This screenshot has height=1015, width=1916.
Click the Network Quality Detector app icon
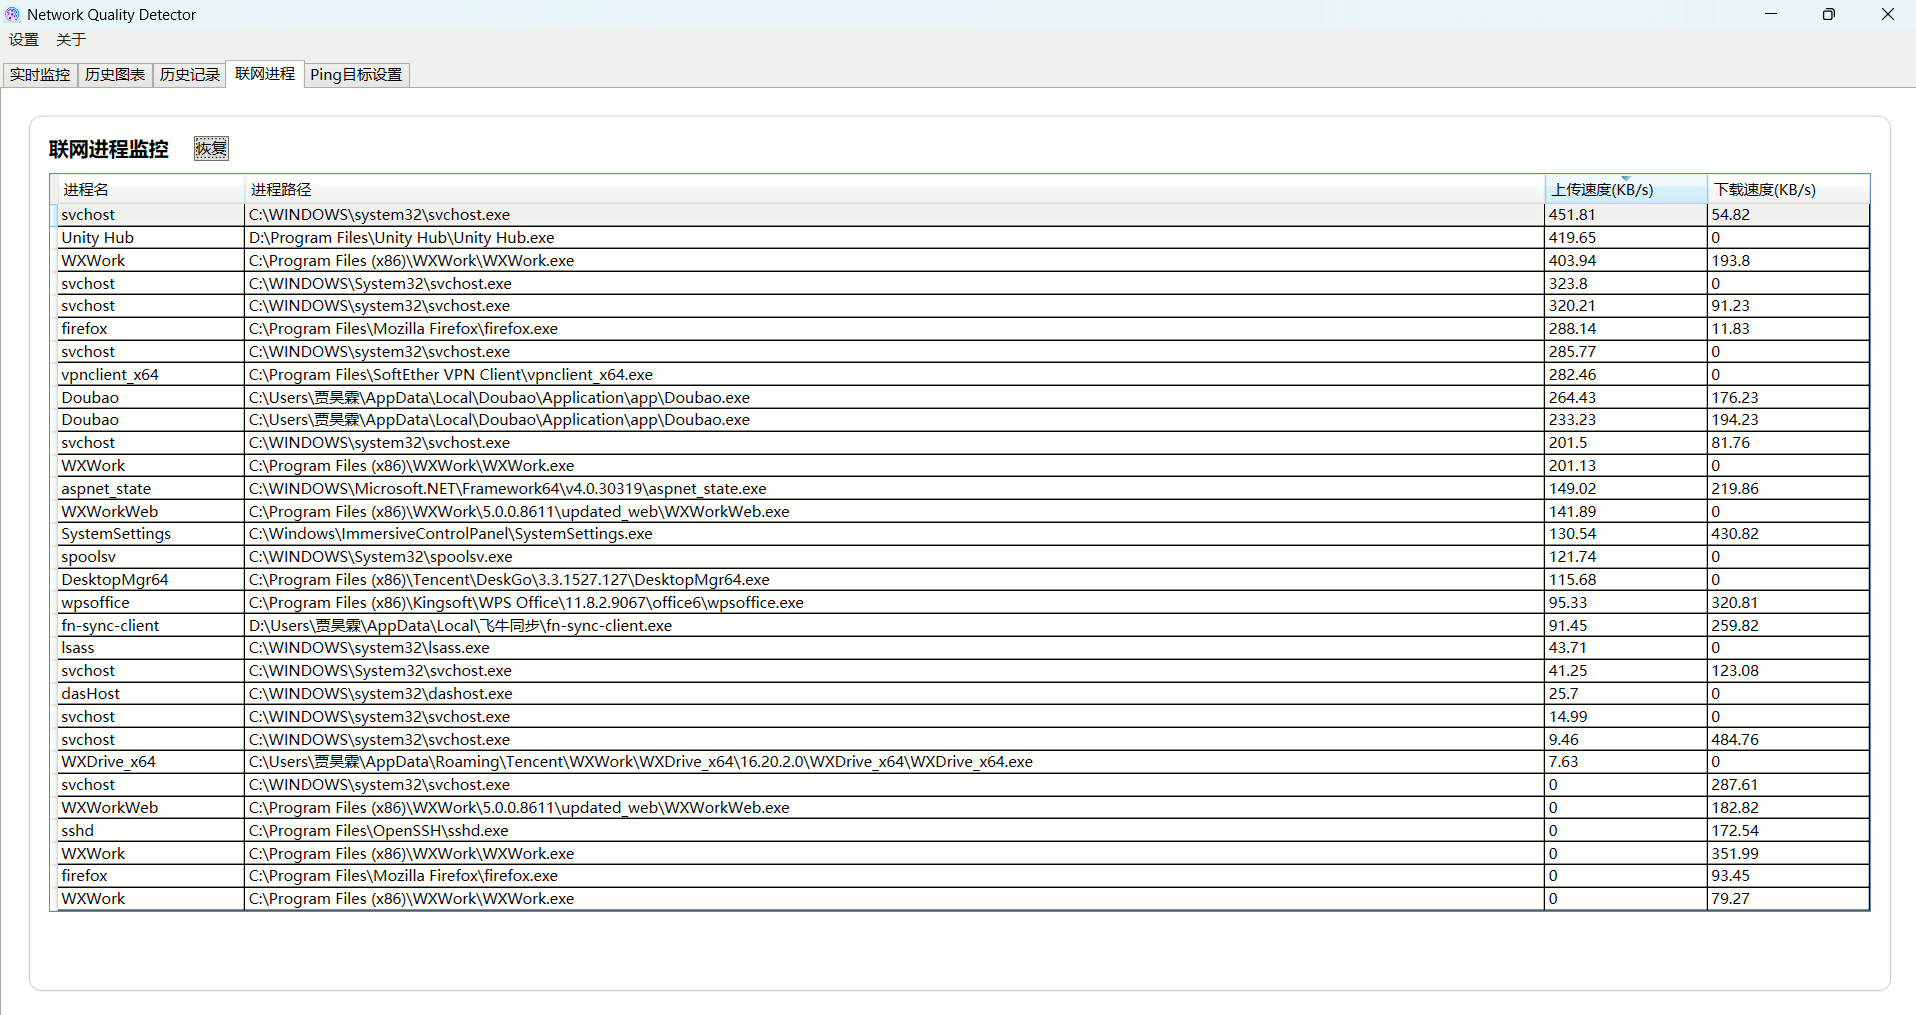point(12,14)
